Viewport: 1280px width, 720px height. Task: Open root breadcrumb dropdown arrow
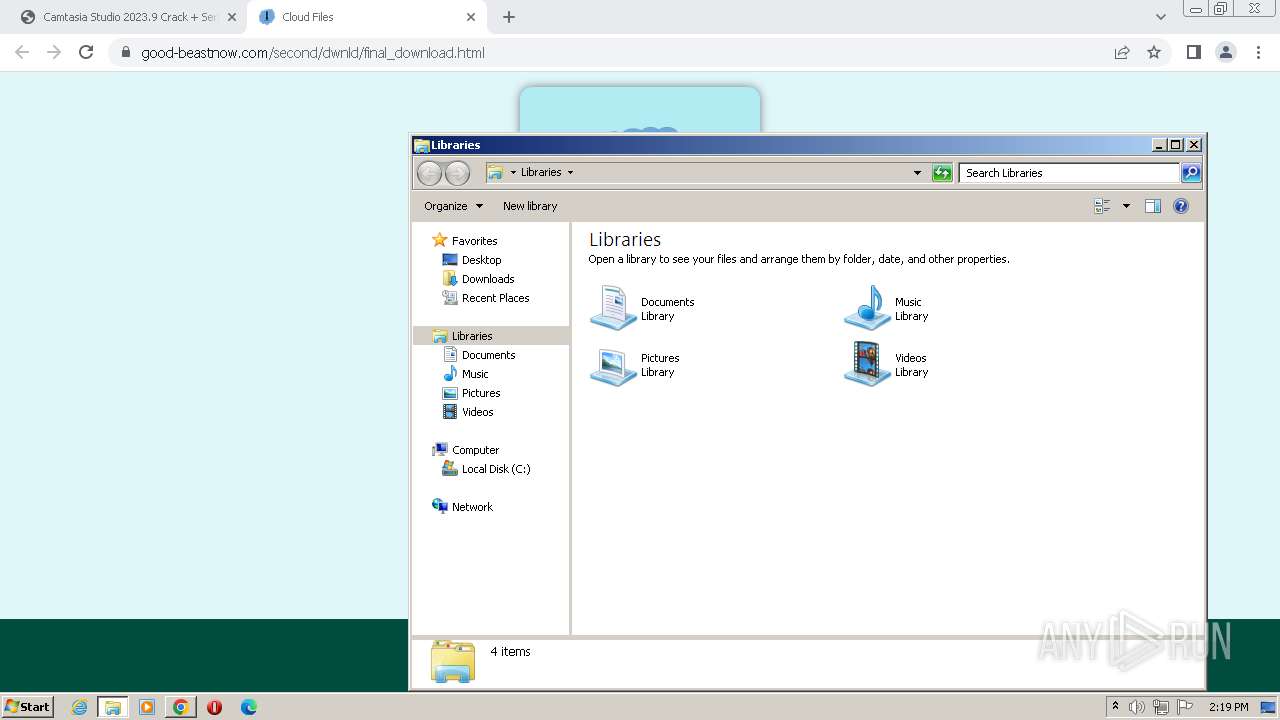513,172
